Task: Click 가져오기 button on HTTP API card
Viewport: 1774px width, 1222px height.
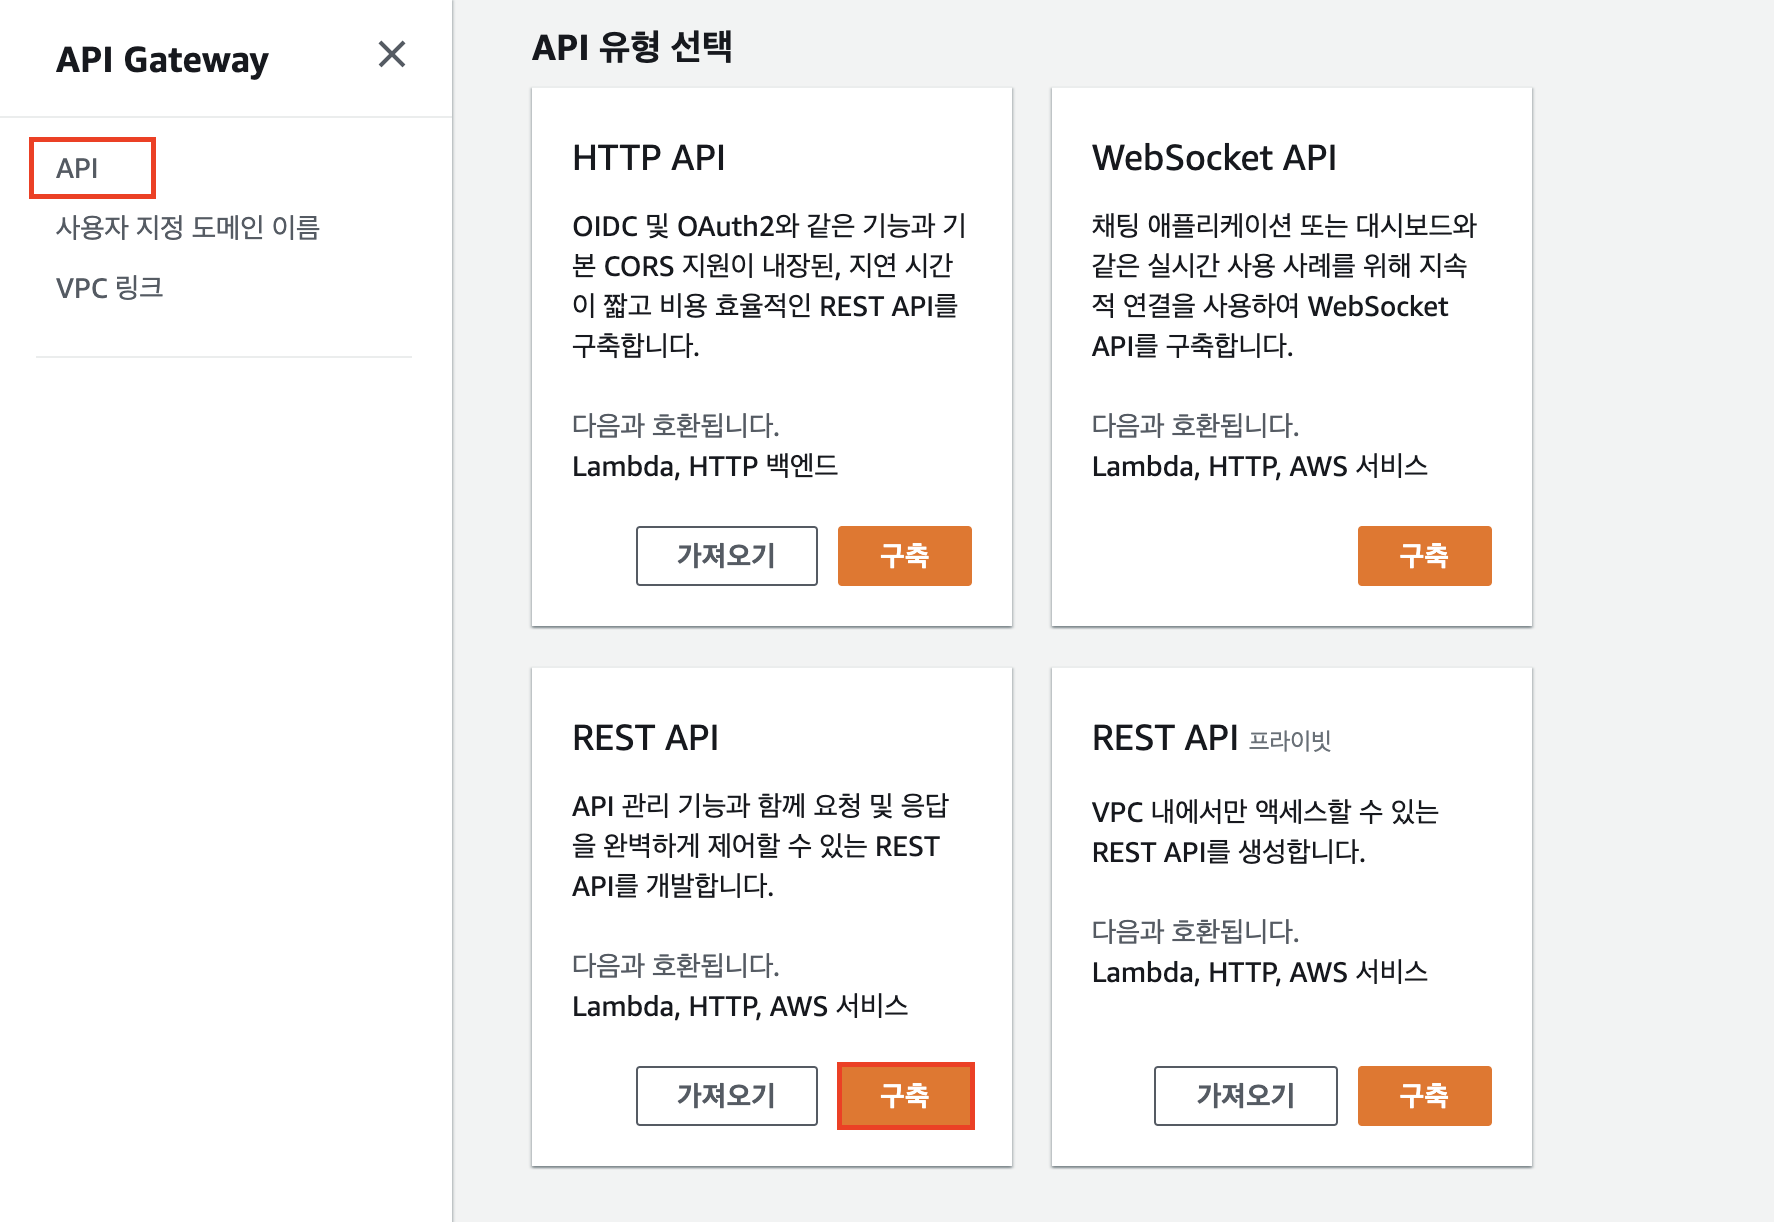Action: (727, 556)
